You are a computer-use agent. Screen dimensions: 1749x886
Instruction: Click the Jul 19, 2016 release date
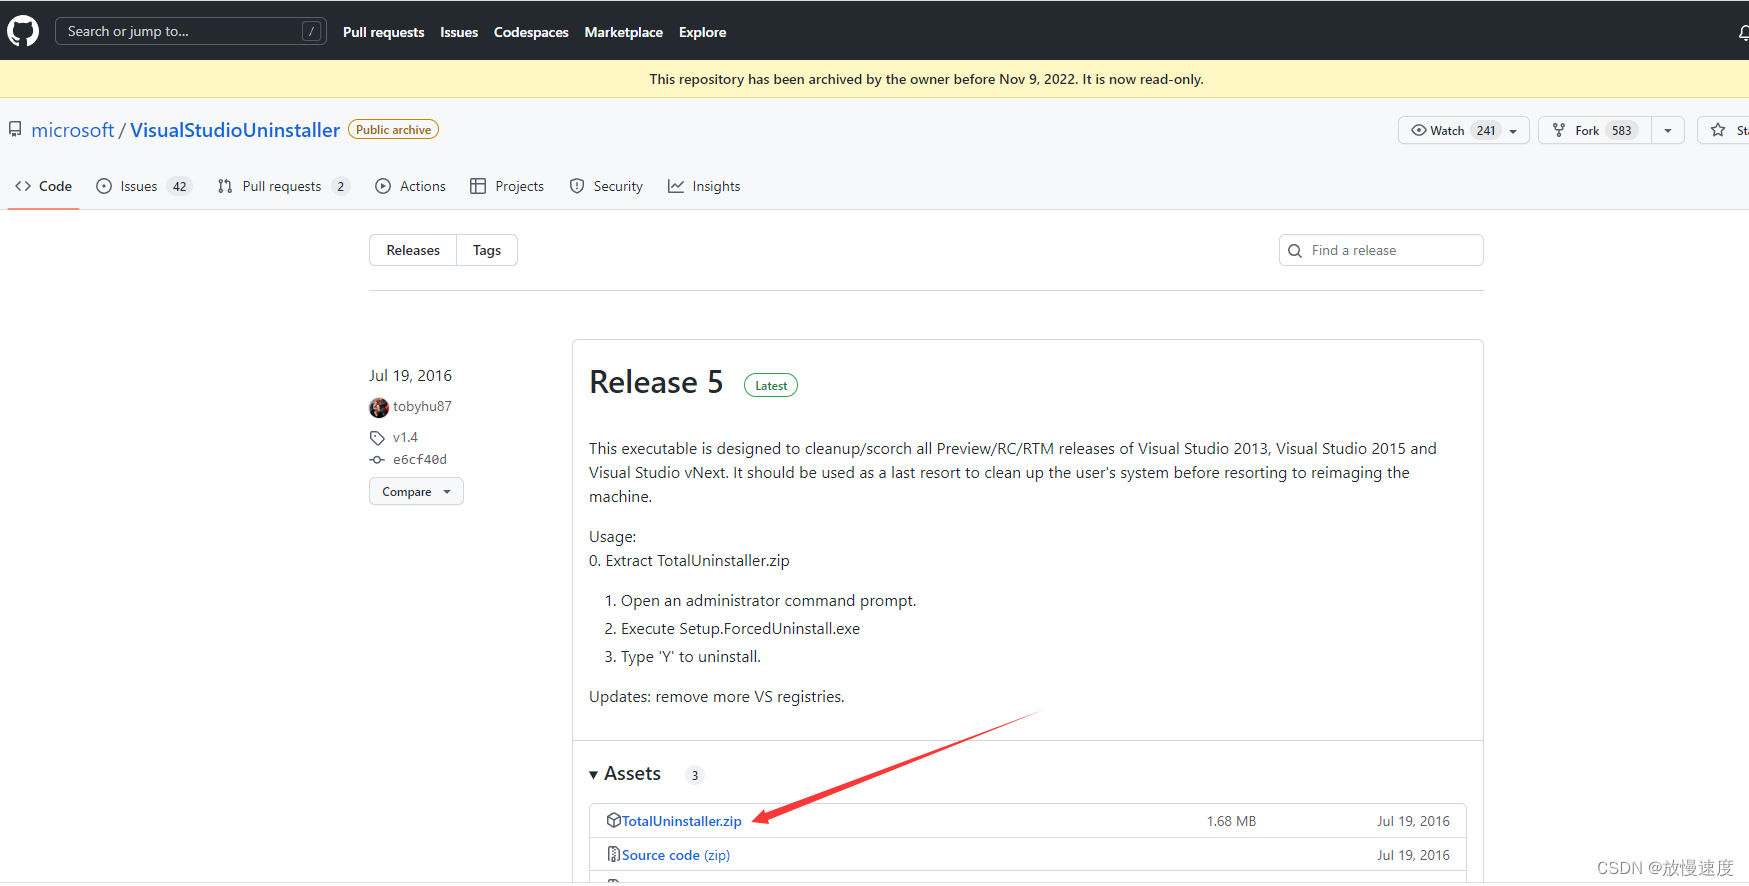pyautogui.click(x=410, y=375)
